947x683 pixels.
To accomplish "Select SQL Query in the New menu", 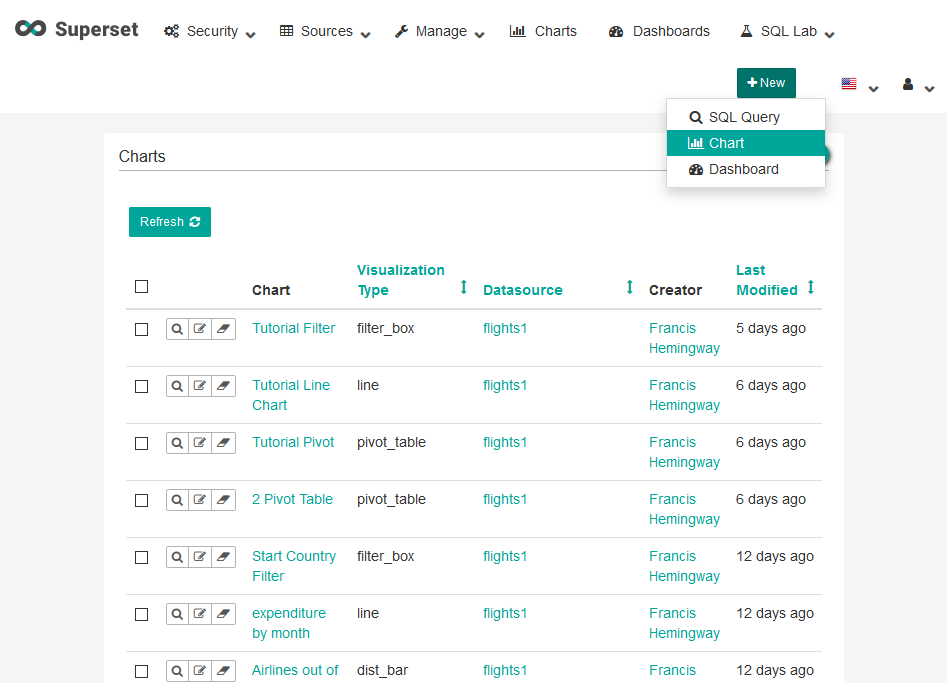I will pyautogui.click(x=745, y=117).
